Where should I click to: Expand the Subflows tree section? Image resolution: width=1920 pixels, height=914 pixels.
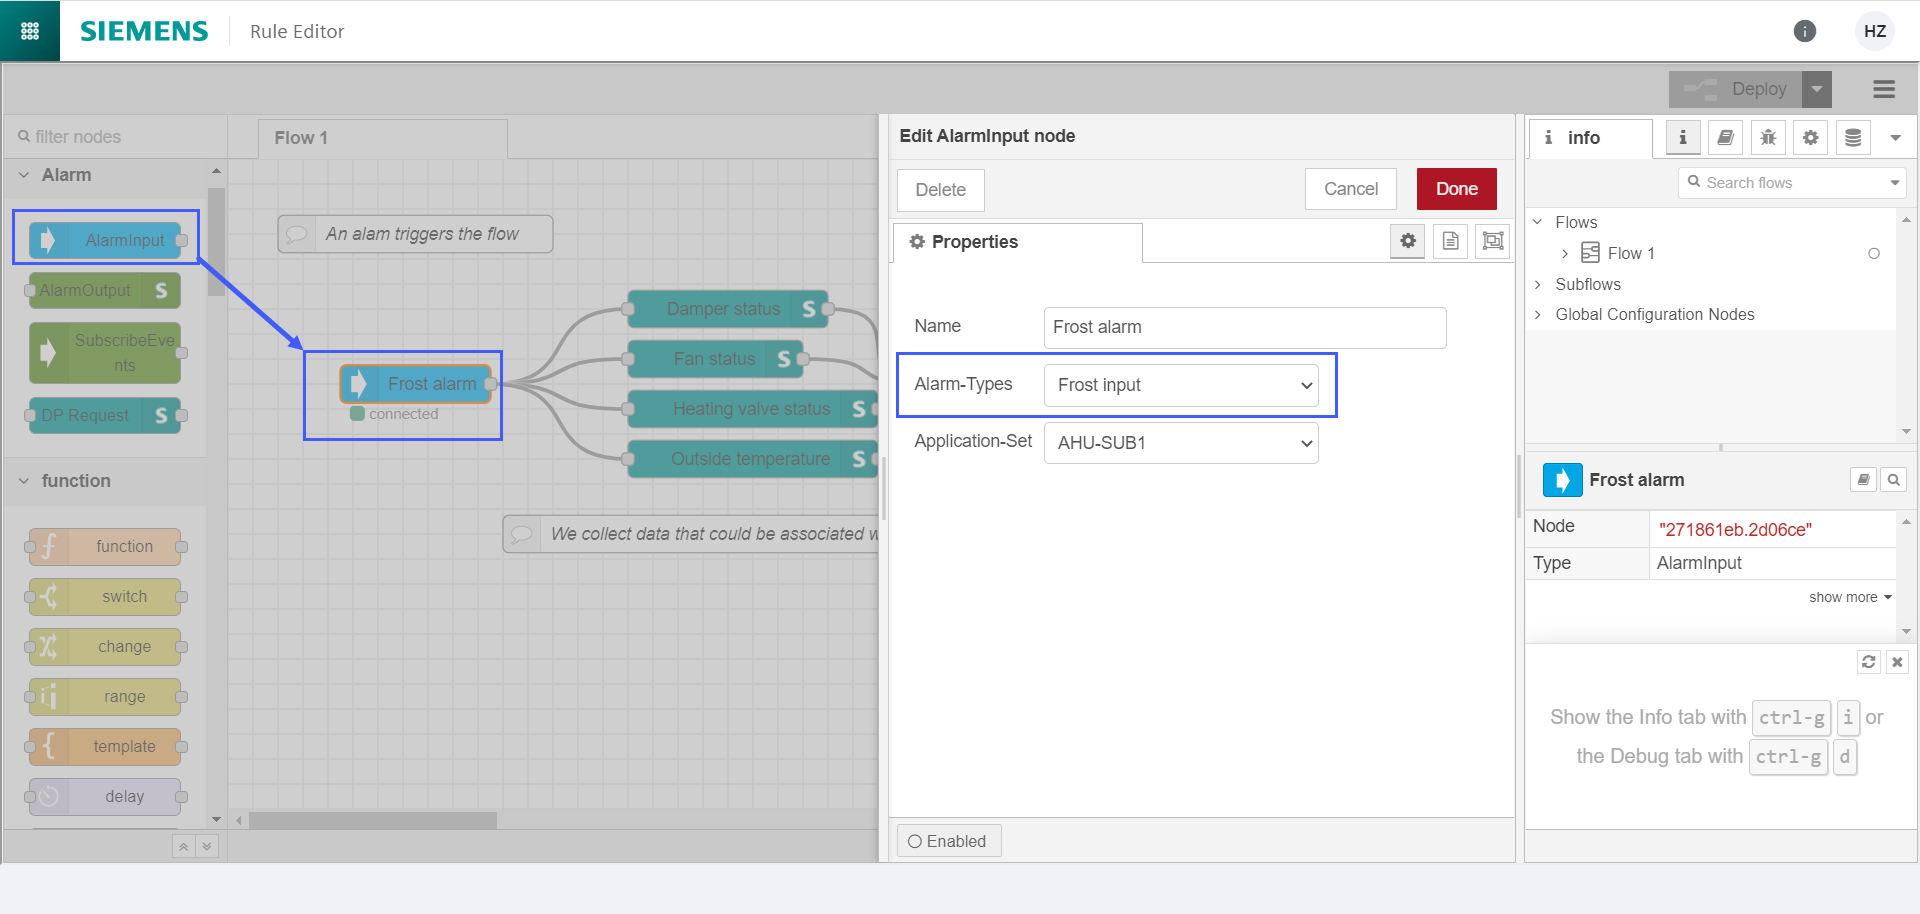1538,284
